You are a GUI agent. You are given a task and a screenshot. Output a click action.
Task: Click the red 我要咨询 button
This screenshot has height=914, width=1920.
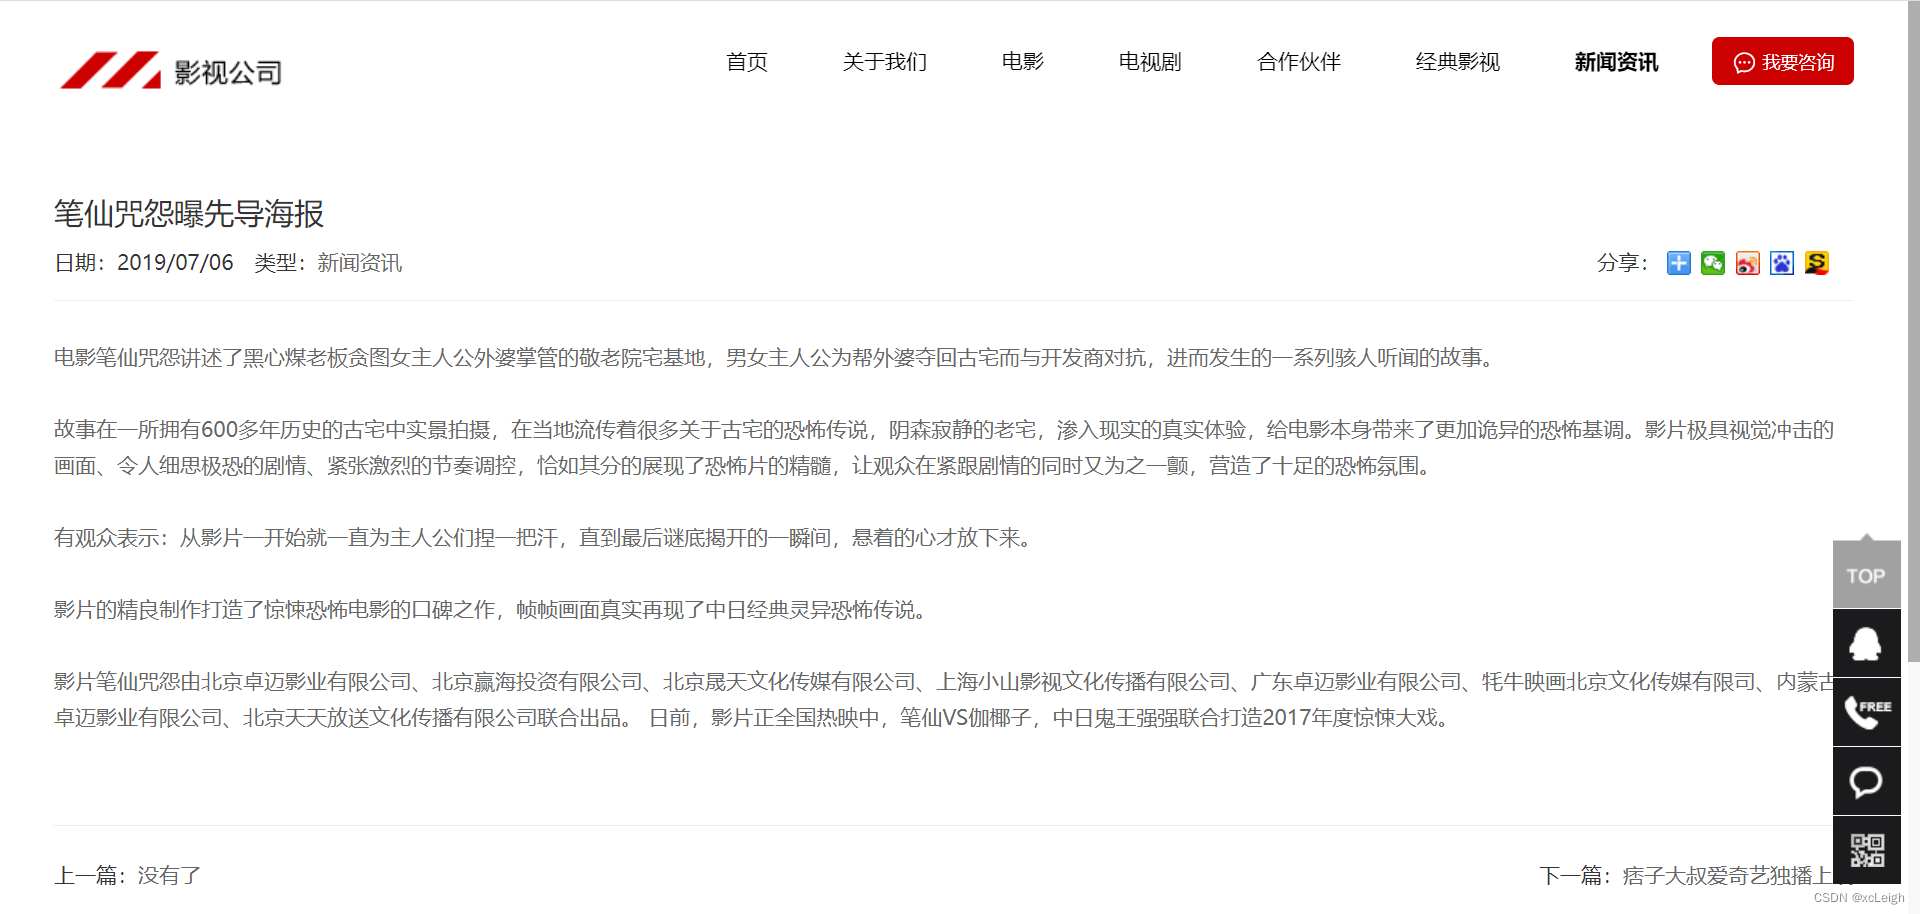point(1783,61)
